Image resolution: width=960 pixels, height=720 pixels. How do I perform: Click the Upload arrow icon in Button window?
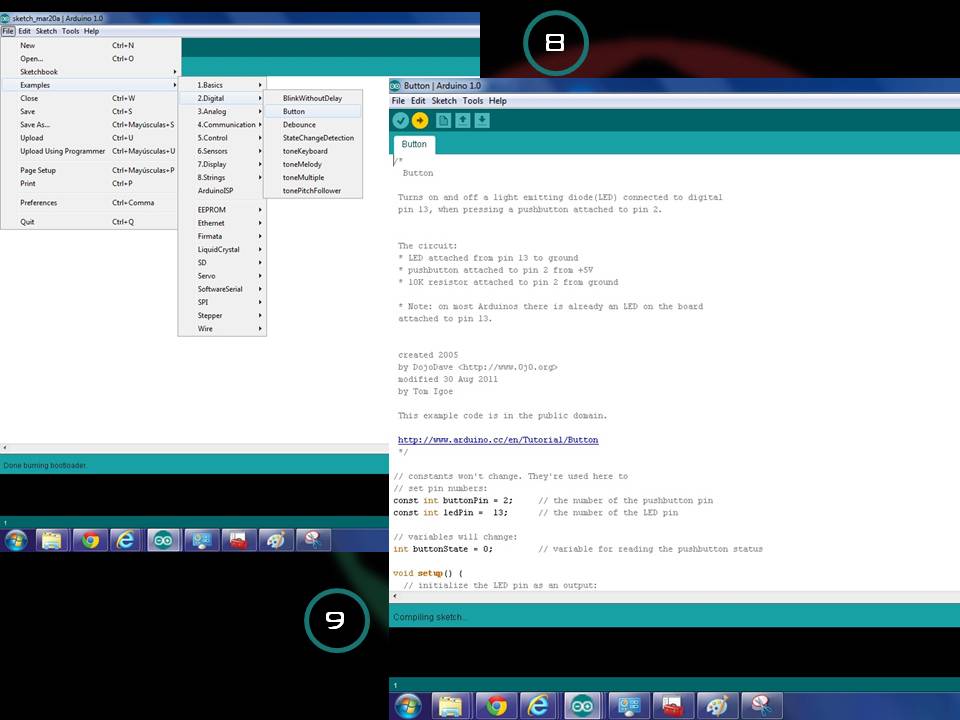click(420, 121)
